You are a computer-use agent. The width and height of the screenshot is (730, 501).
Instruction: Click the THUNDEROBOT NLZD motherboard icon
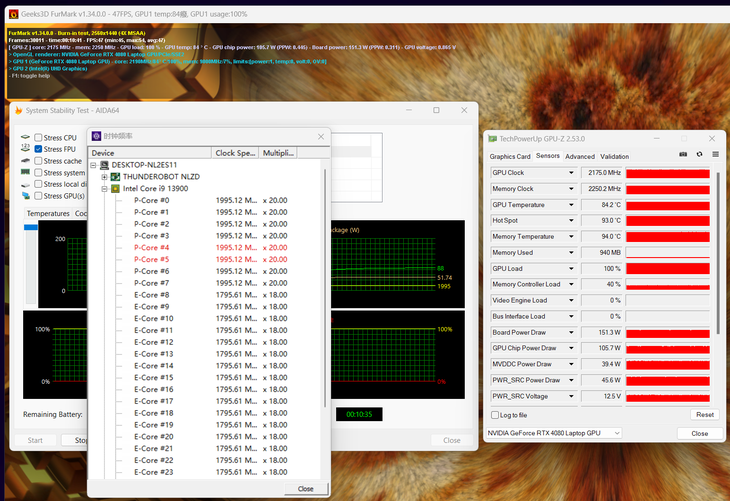pyautogui.click(x=115, y=177)
